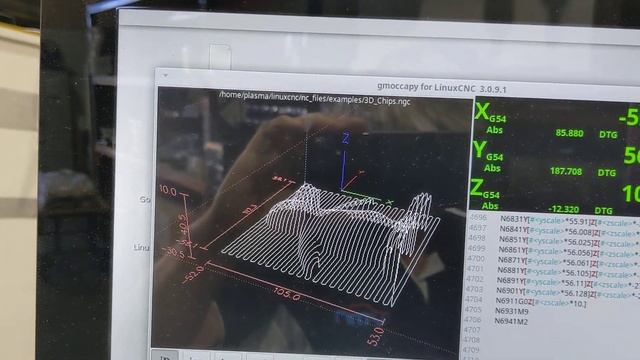Select the Y axis G54 DRO label
640x360 pixels.
coord(488,151)
